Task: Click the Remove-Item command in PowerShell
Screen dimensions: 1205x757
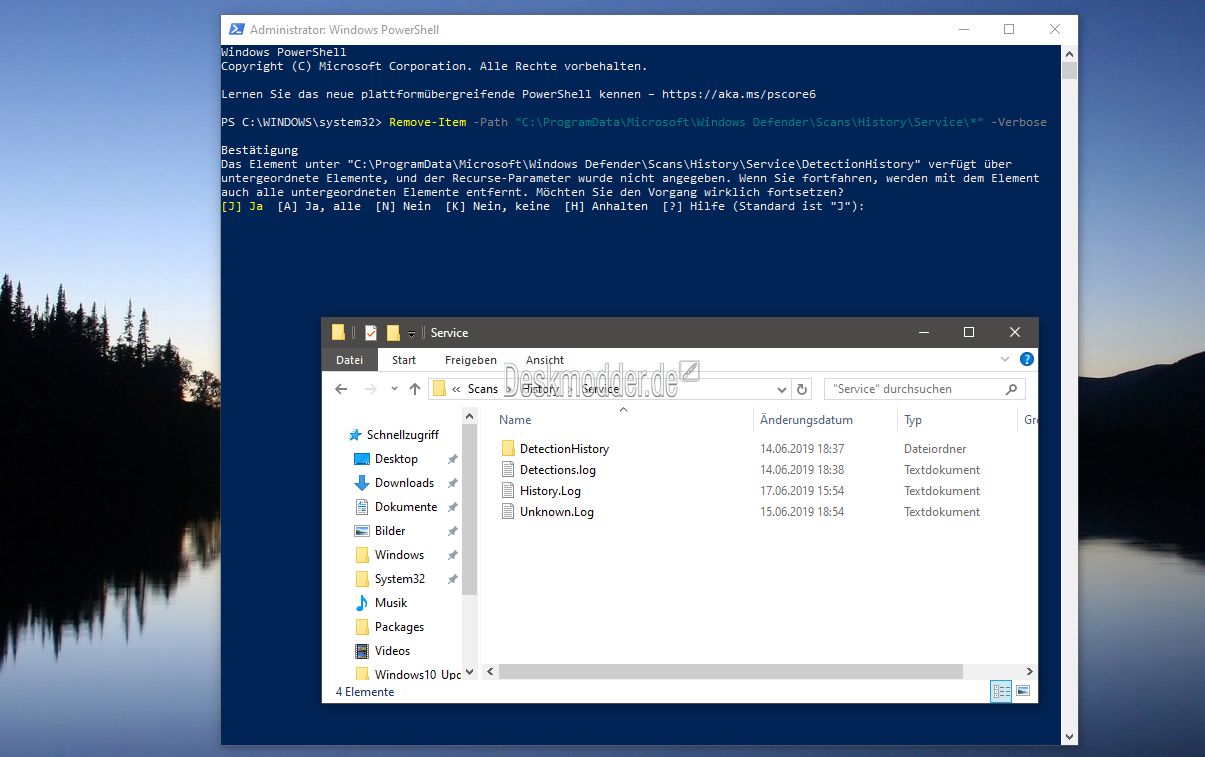Action: point(427,122)
